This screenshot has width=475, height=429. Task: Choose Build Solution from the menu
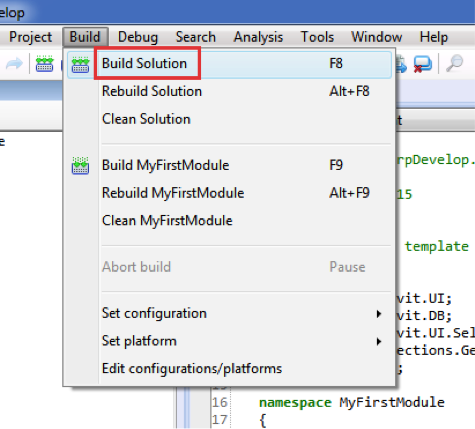click(229, 64)
